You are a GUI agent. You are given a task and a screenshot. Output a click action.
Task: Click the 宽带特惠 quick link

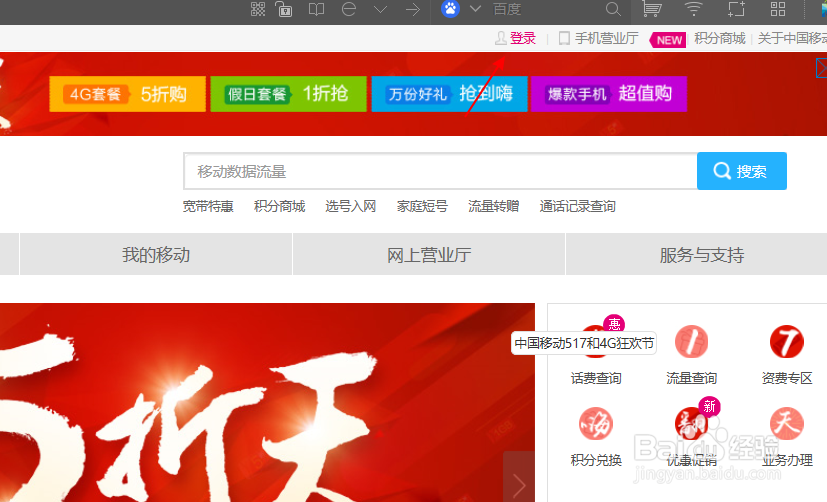tap(208, 206)
